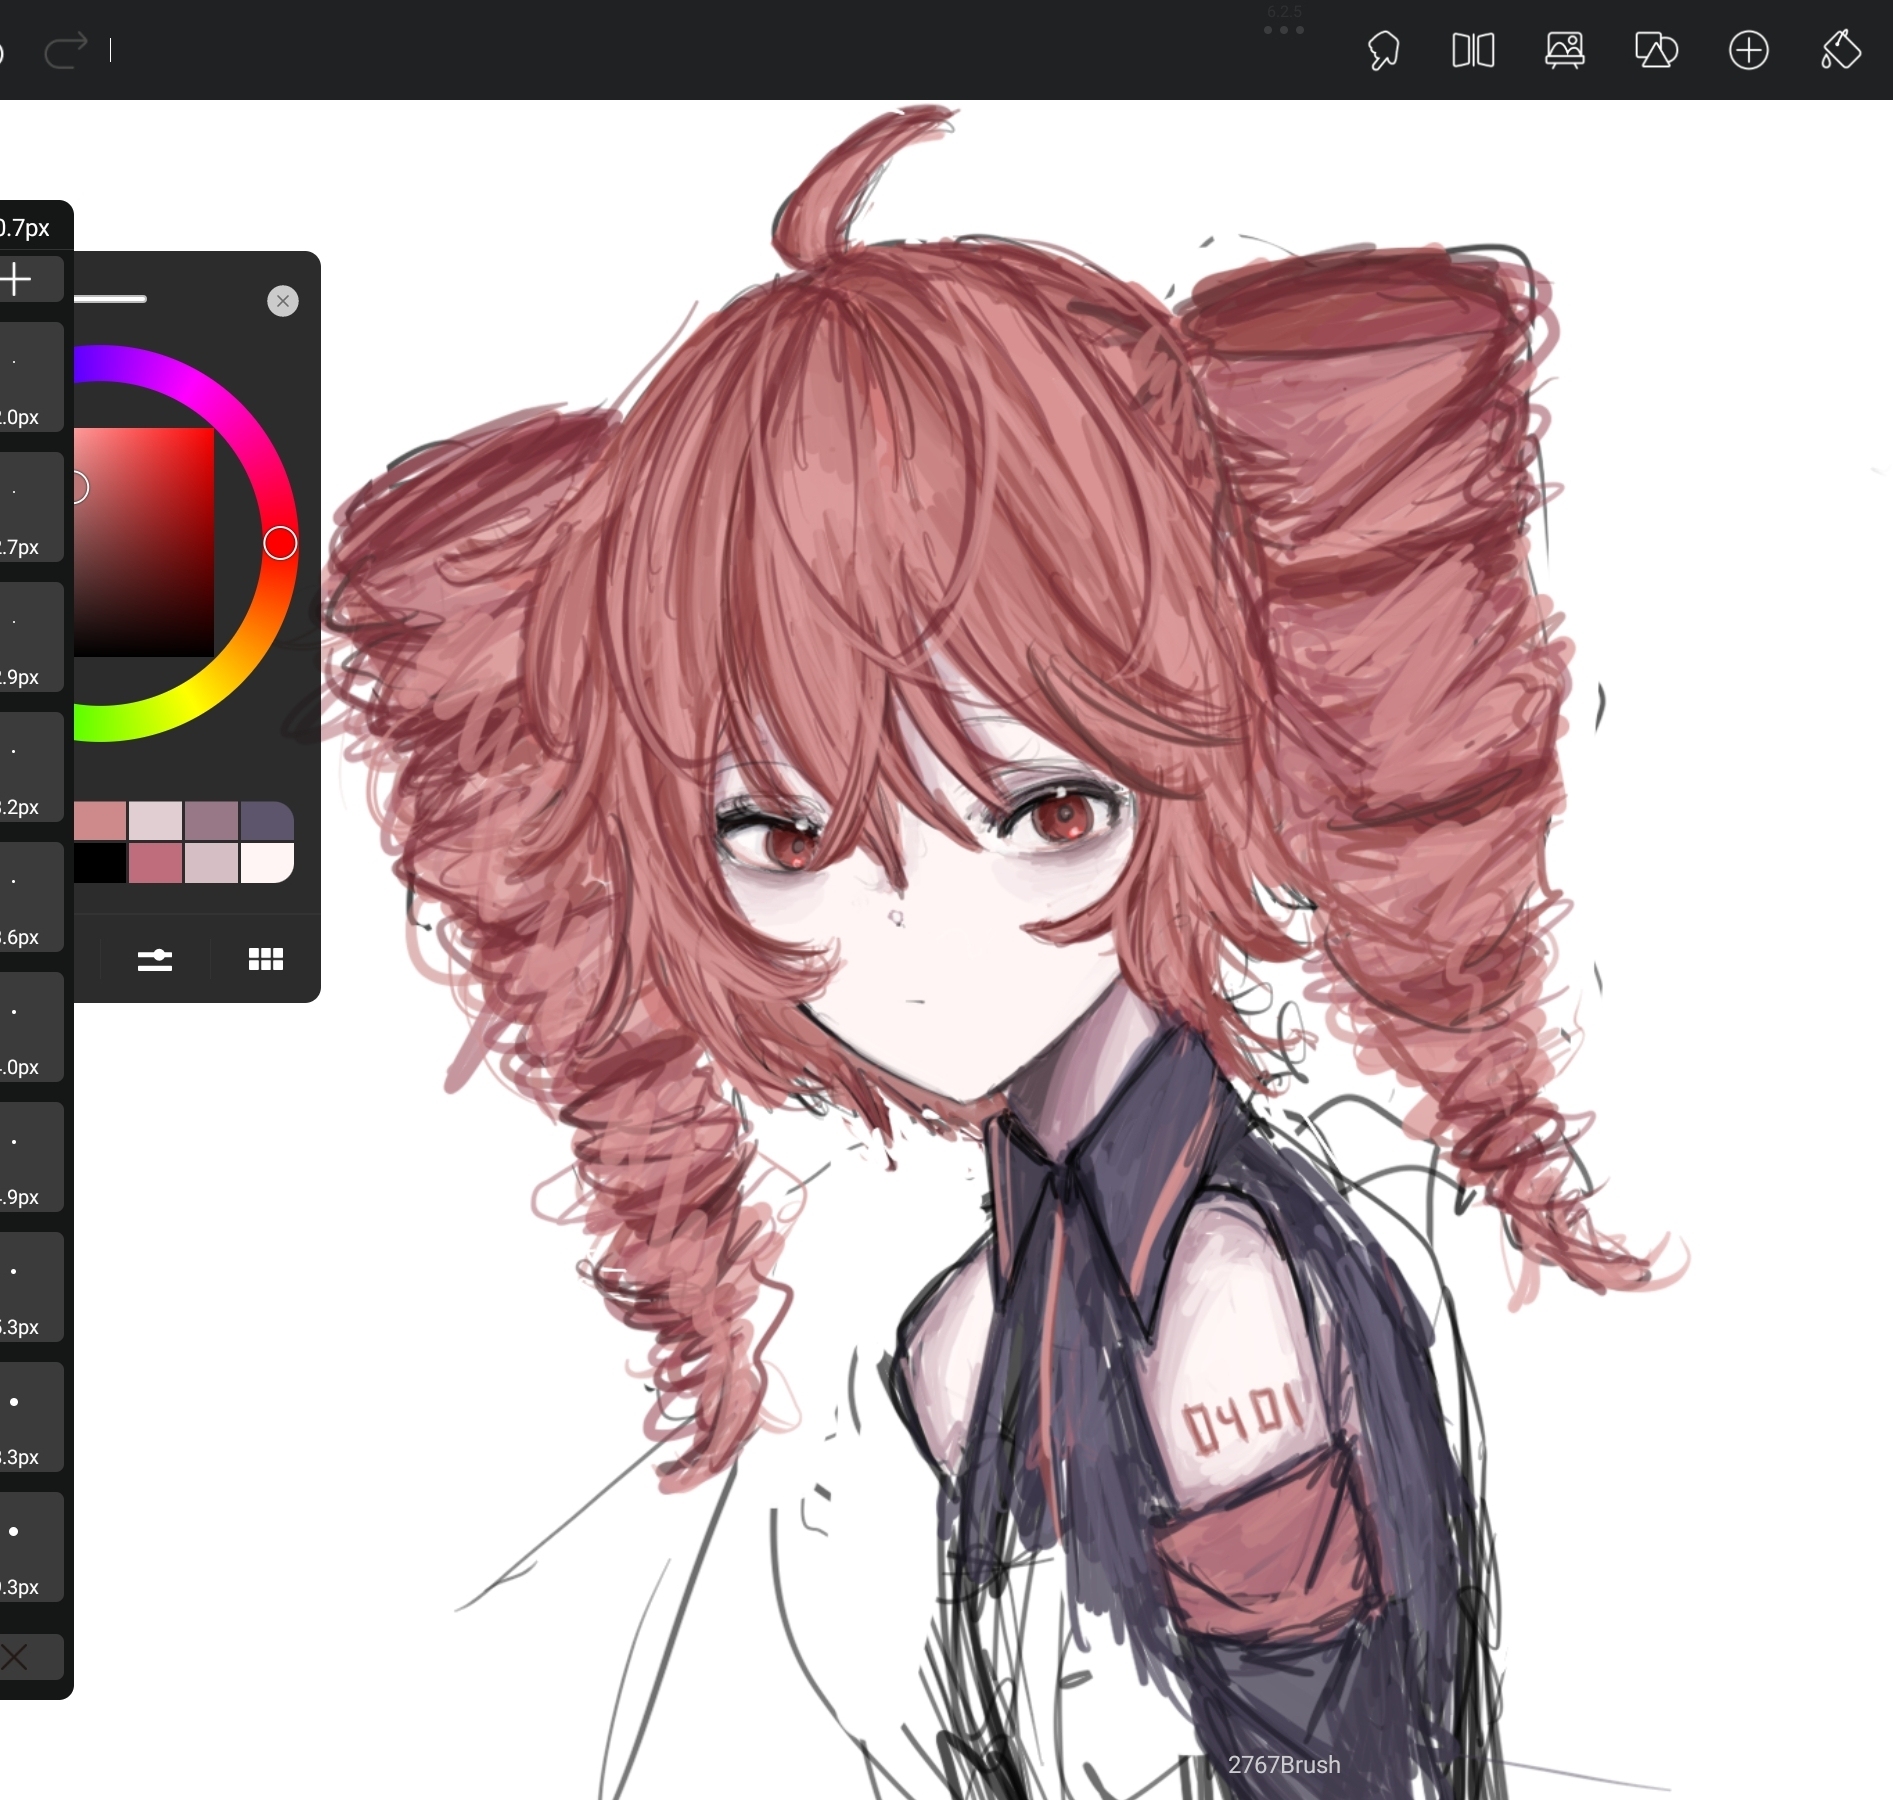This screenshot has width=1893, height=1800.
Task: Open the shapes tool icon
Action: (x=1656, y=50)
